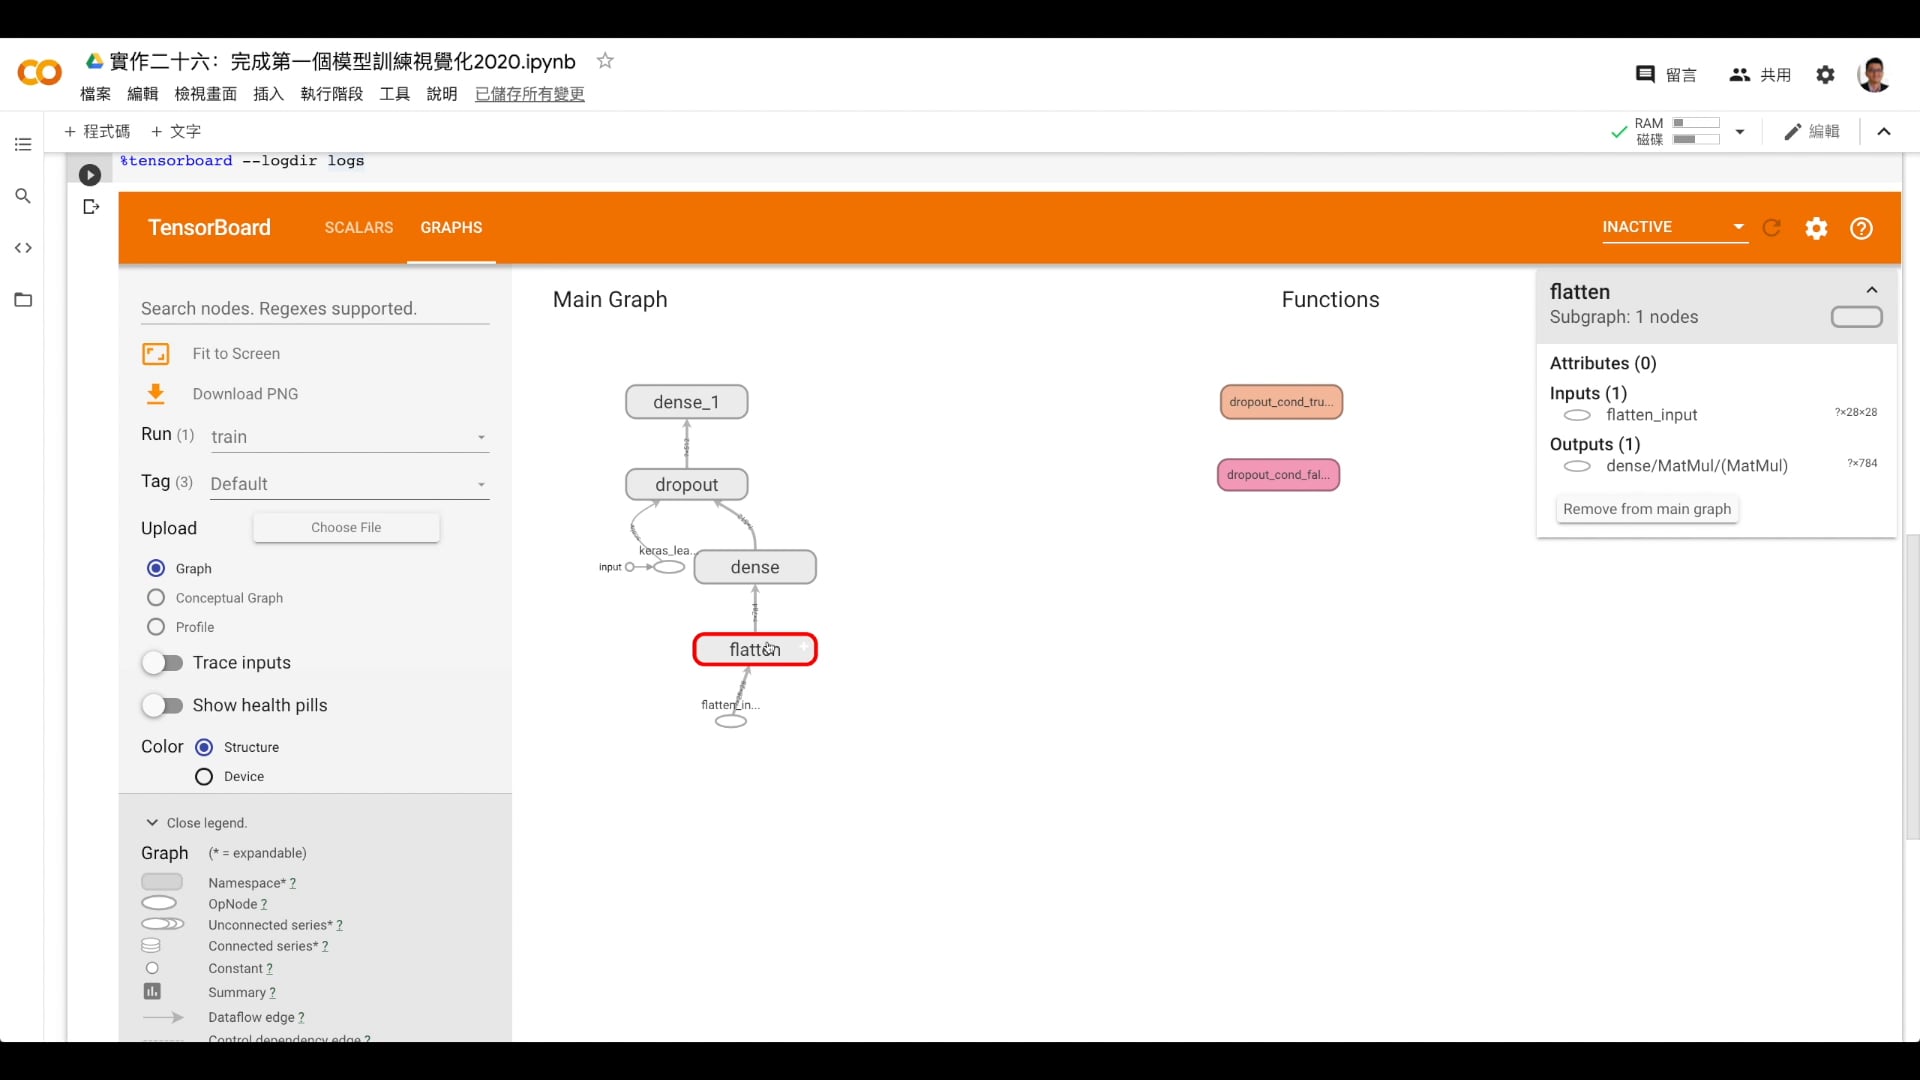This screenshot has height=1080, width=1920.
Task: Open the 執行階段 menu
Action: (331, 94)
